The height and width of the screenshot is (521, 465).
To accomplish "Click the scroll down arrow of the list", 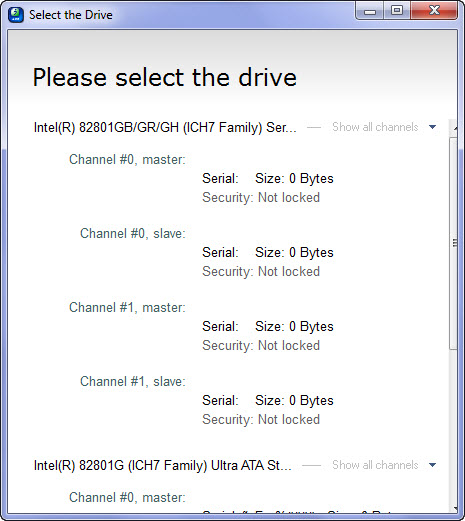I will (x=455, y=509).
